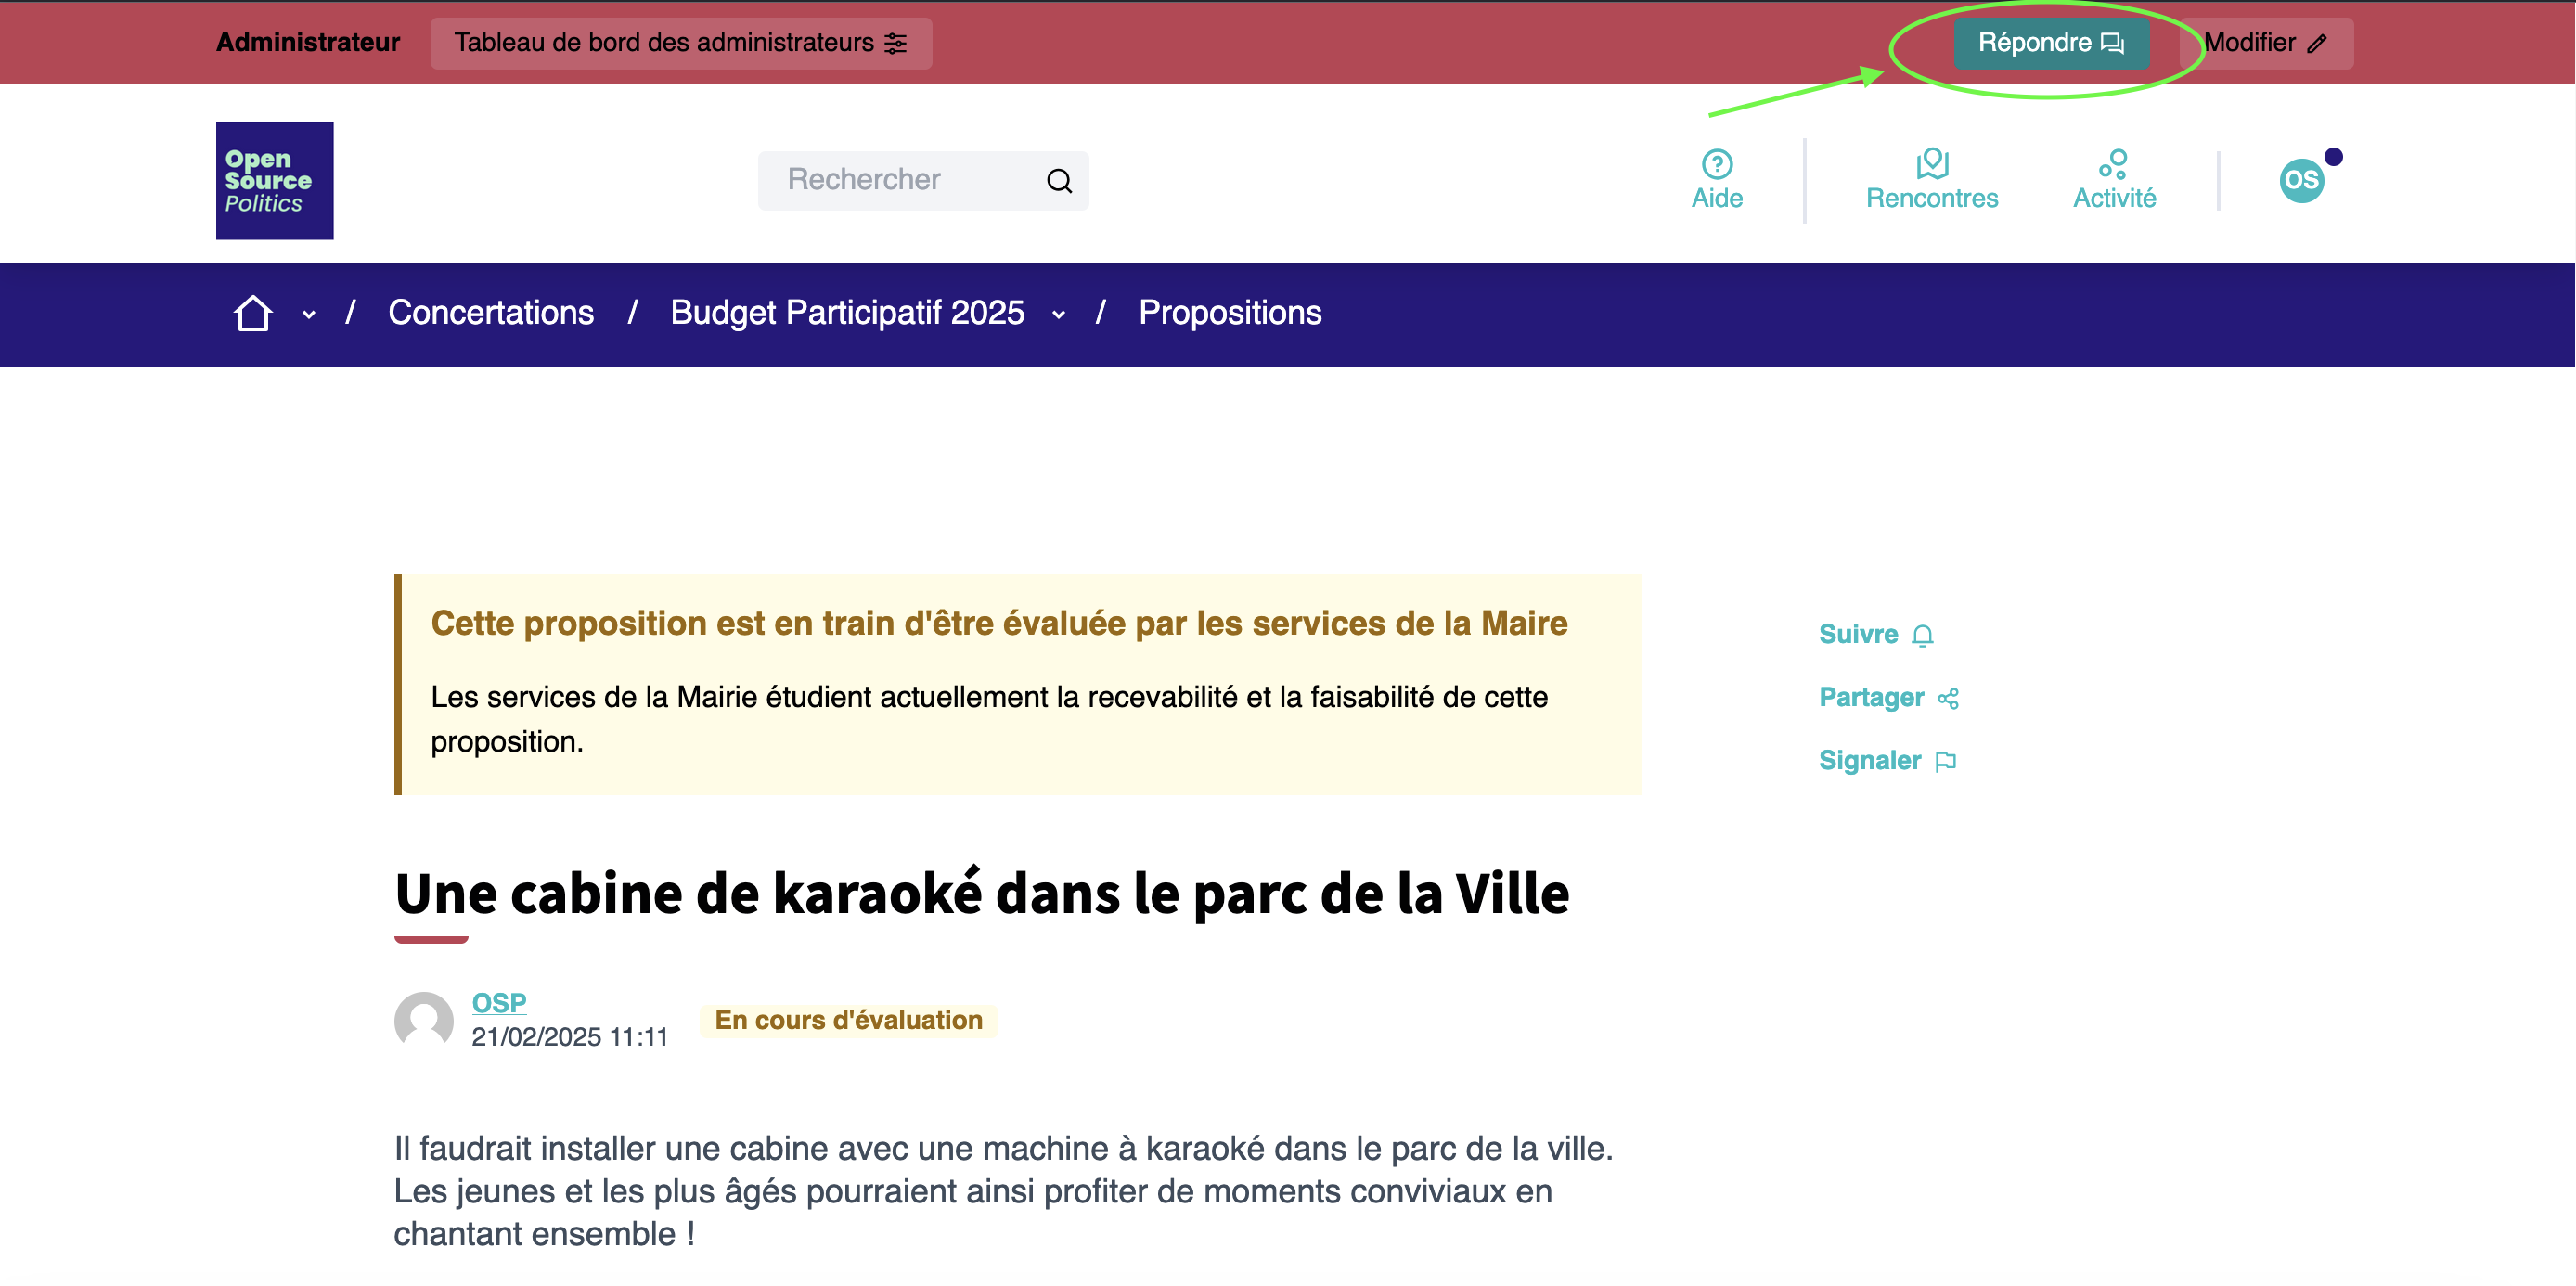Go to Propositions breadcrumb
This screenshot has height=1286, width=2576.
click(x=1229, y=313)
